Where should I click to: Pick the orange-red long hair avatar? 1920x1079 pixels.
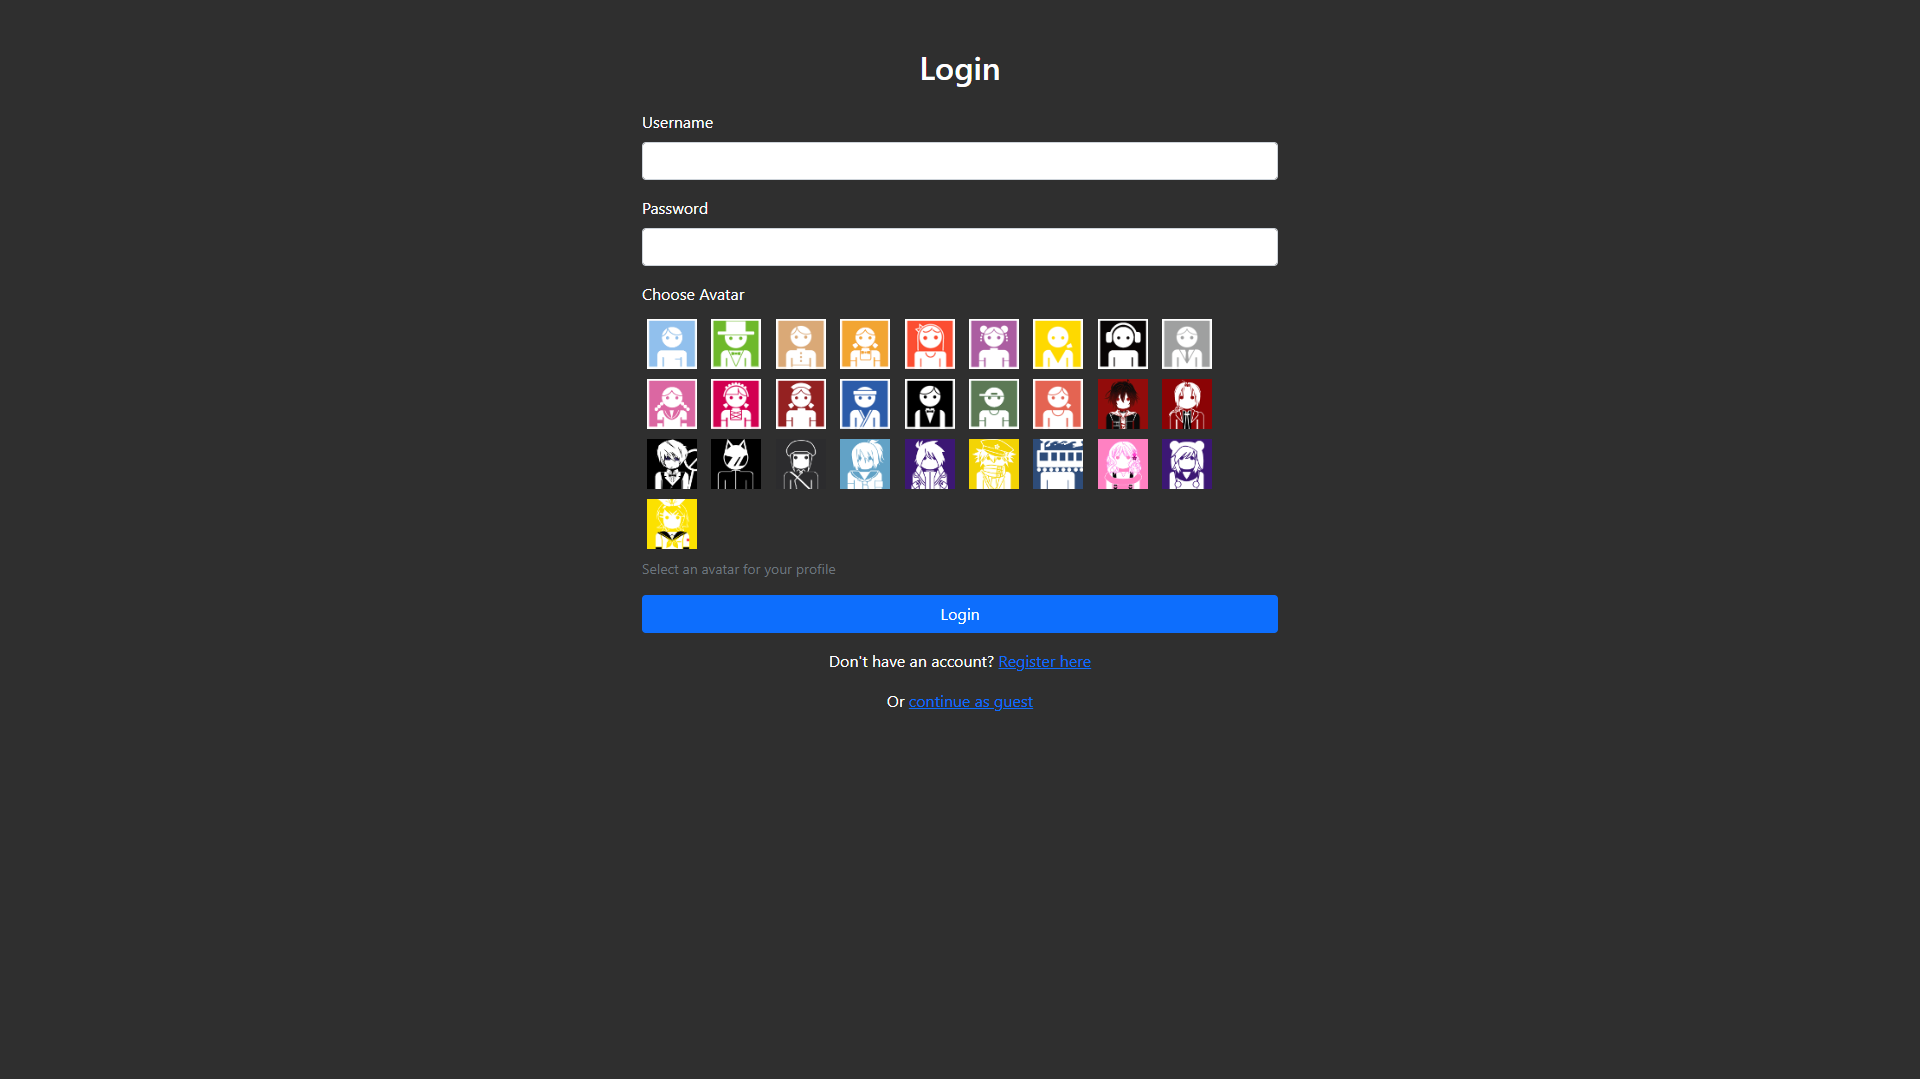[929, 344]
